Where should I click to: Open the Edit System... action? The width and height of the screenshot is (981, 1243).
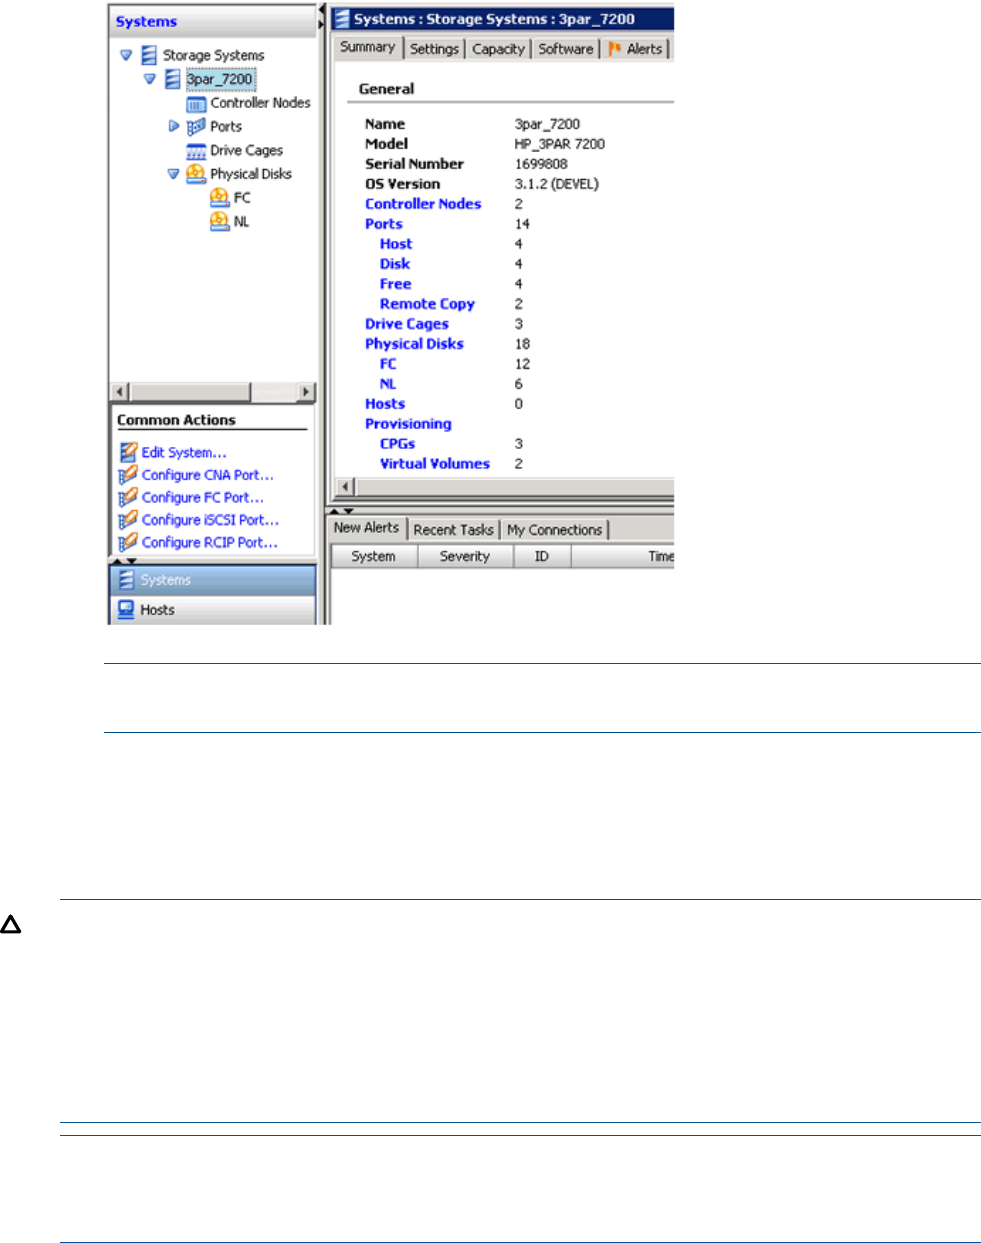pos(184,453)
